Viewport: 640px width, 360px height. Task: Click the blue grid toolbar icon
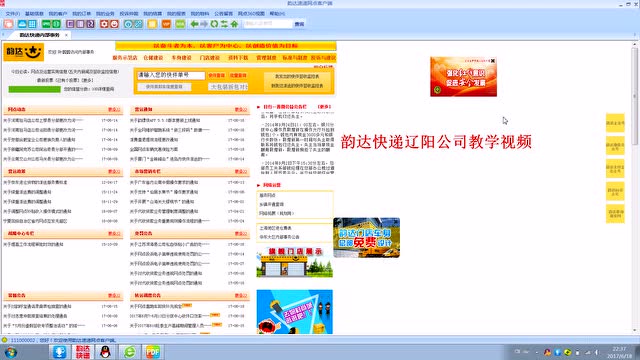coord(32,24)
